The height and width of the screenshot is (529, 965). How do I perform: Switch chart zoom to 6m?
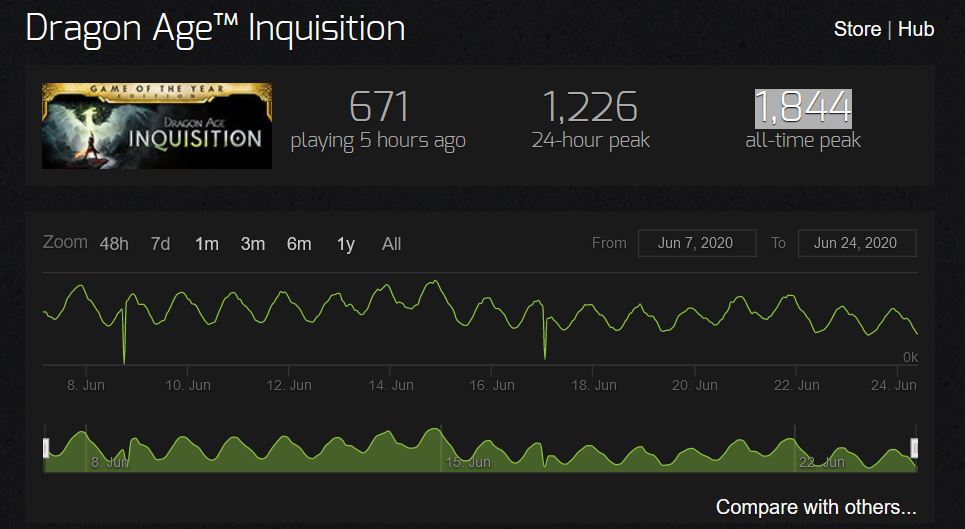pos(299,244)
